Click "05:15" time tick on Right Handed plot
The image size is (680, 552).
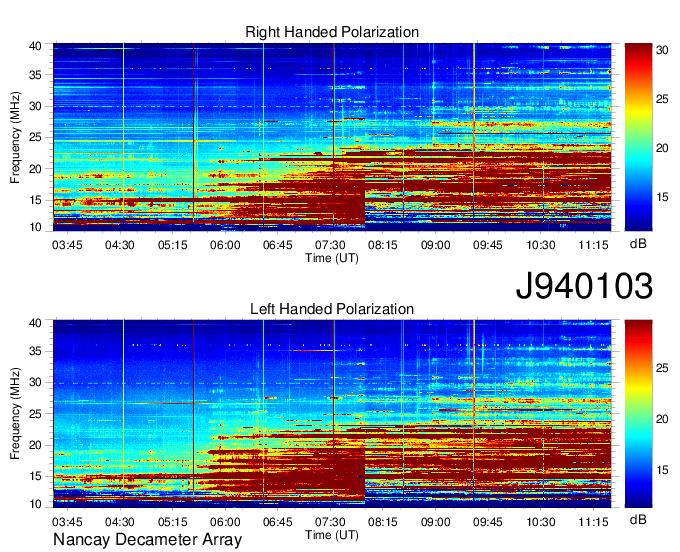(173, 245)
